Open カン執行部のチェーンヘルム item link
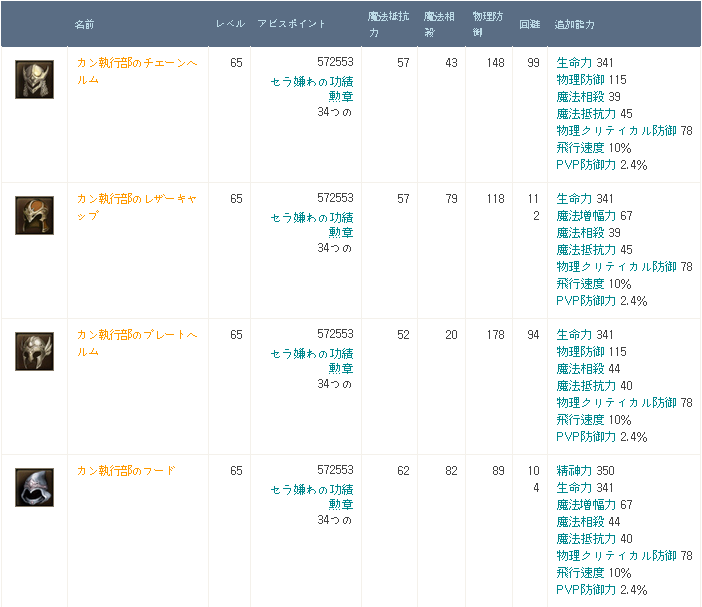The width and height of the screenshot is (702, 607). (137, 71)
